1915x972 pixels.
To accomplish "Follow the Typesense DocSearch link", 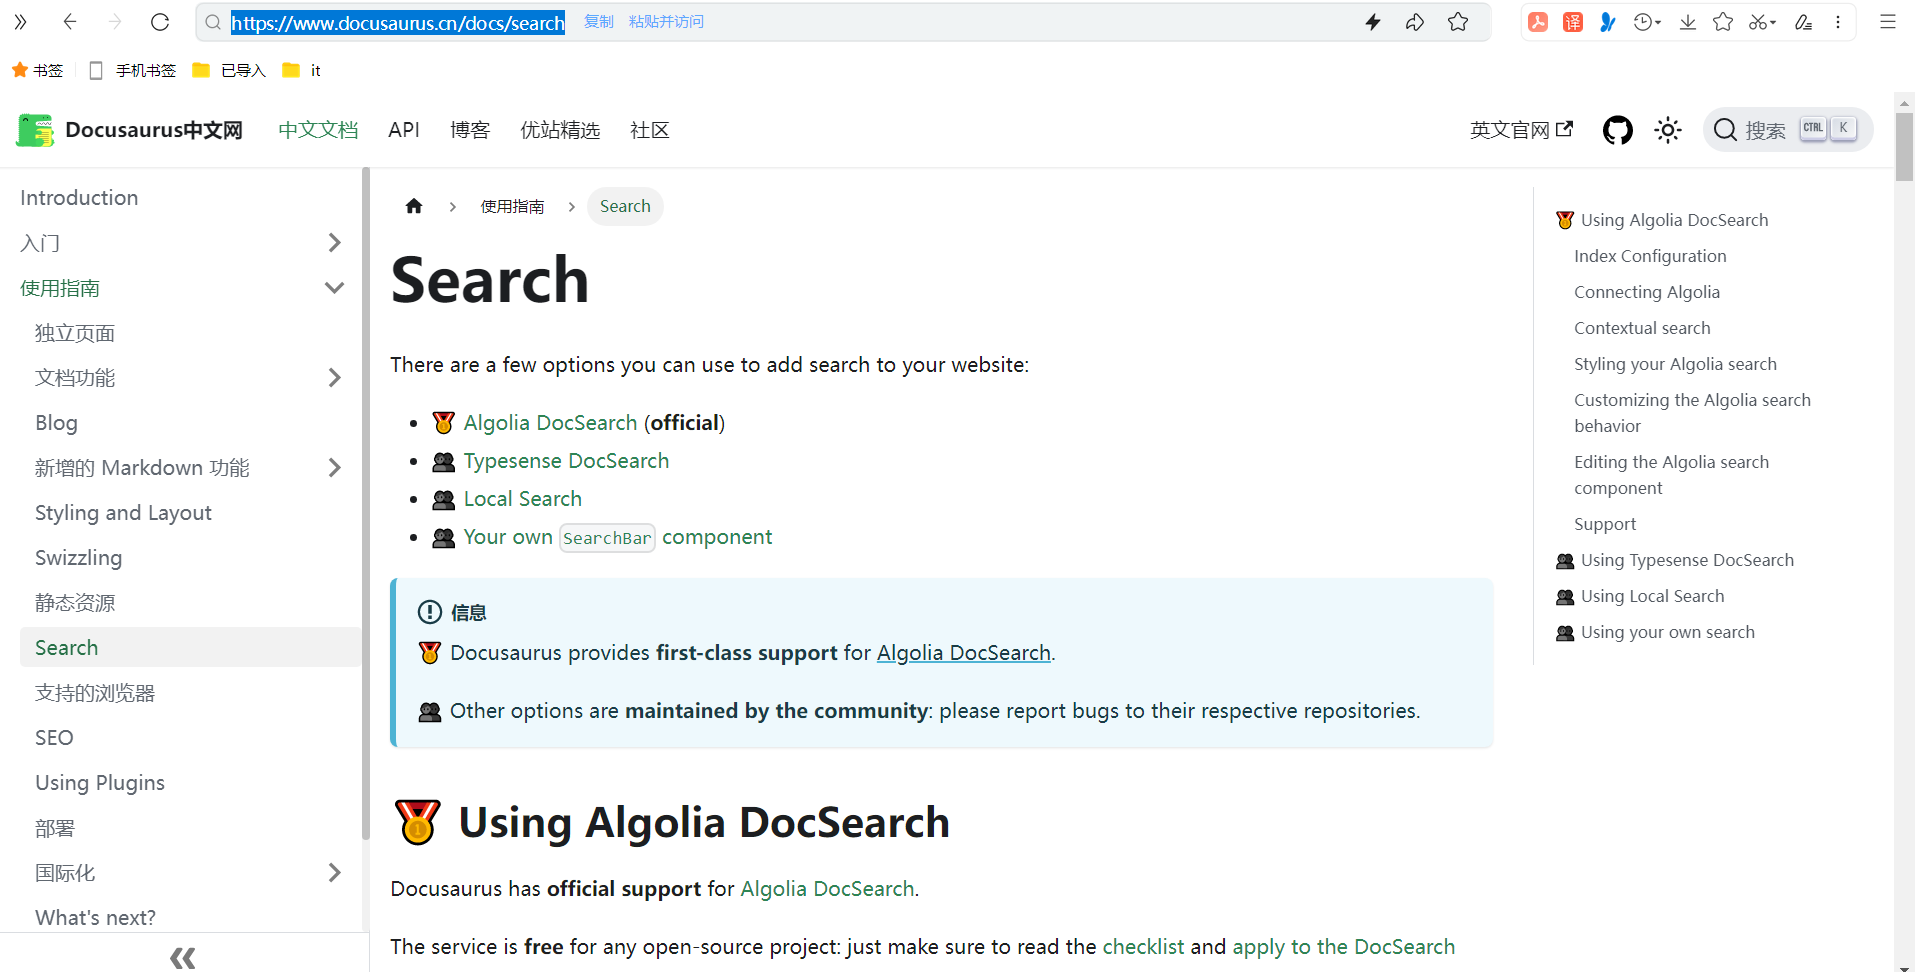I will [566, 461].
